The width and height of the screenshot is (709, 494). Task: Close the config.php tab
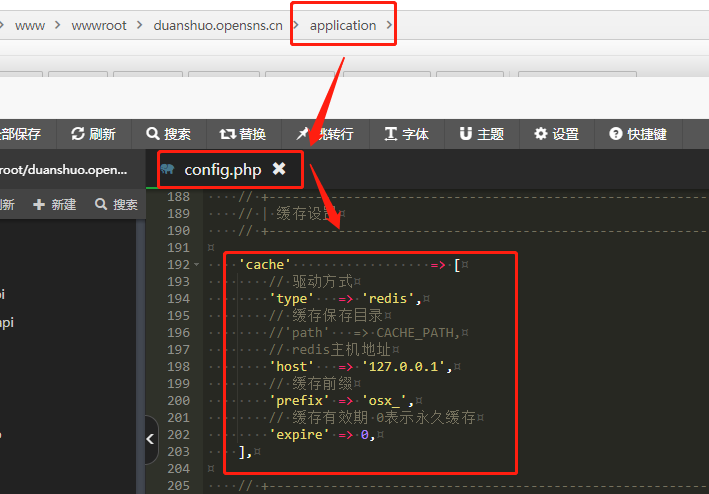click(x=279, y=169)
